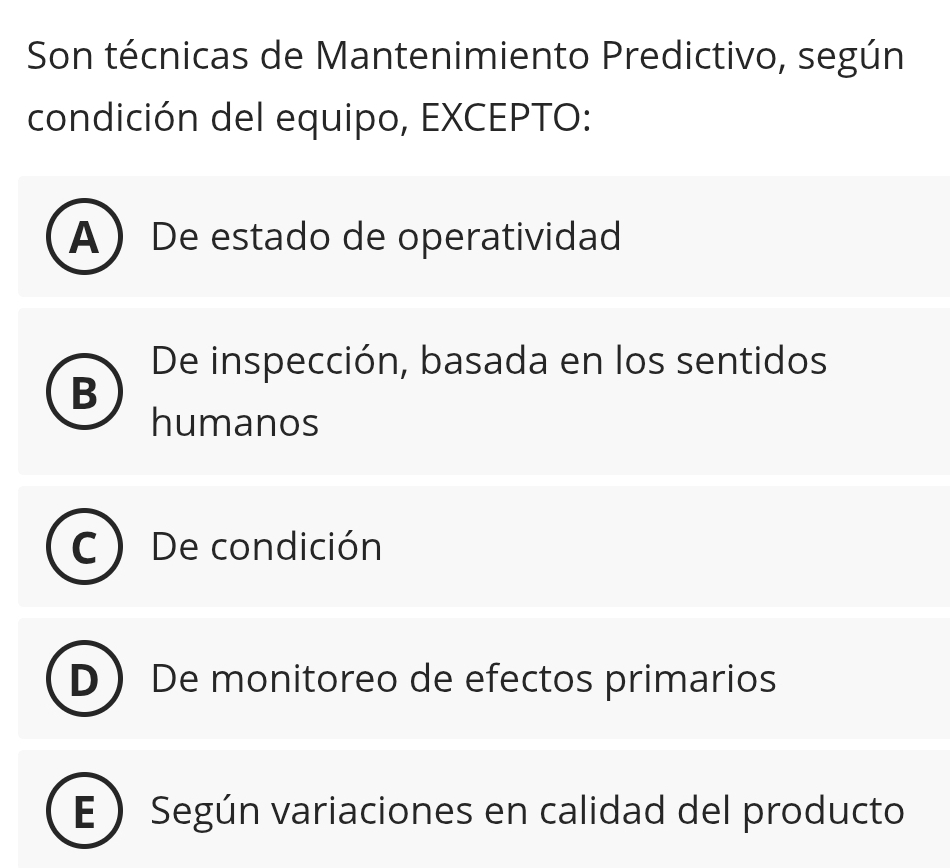Click 'De monitoreo de efectos primarios' text
The image size is (950, 868).
pyautogui.click(x=463, y=679)
